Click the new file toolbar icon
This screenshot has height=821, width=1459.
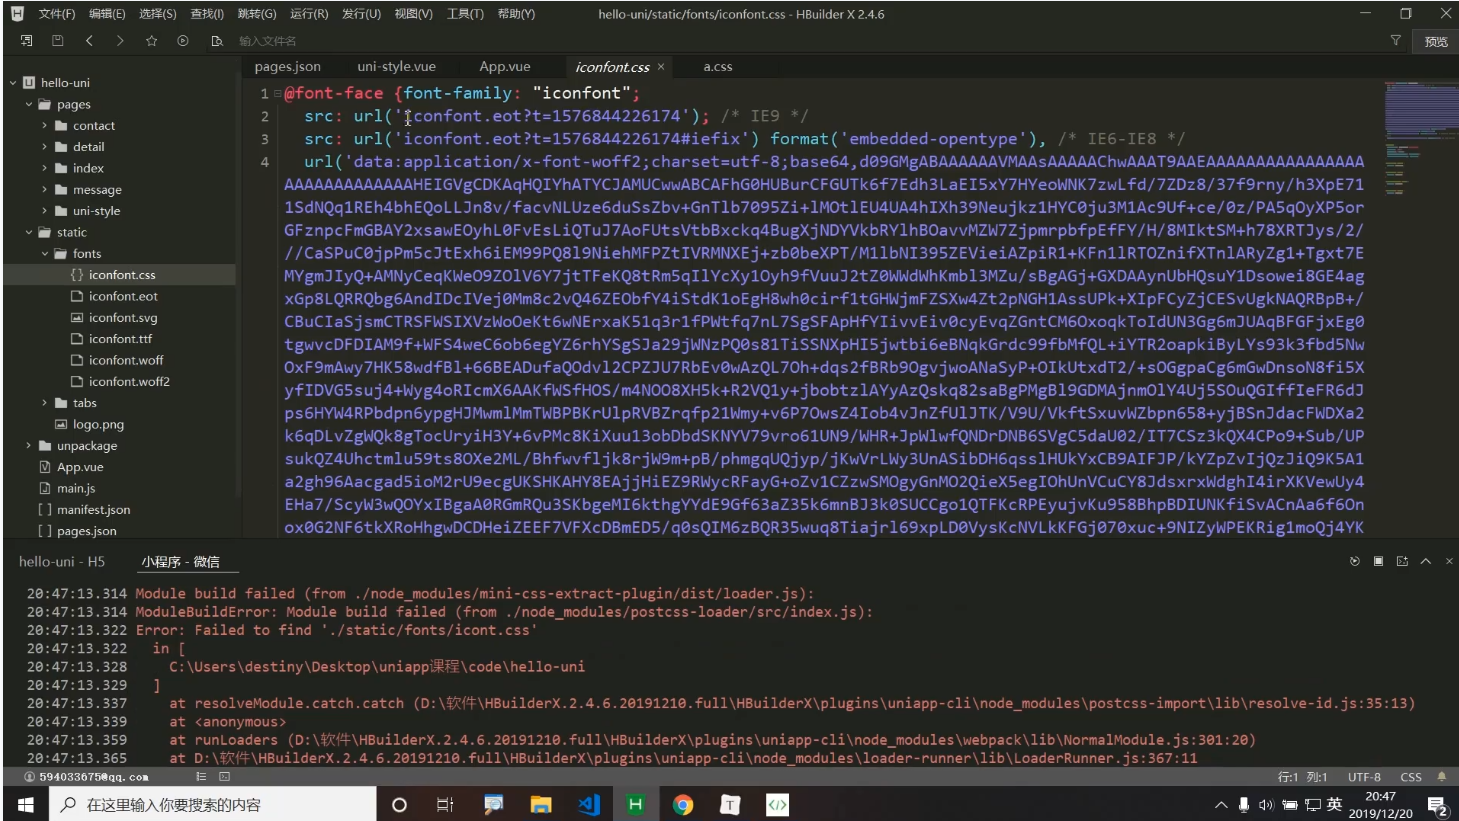tap(27, 41)
